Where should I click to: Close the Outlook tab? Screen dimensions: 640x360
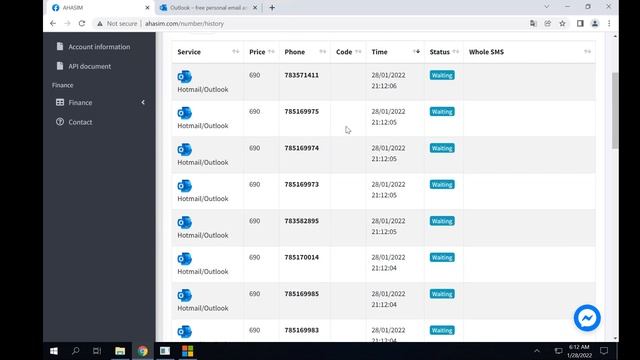point(255,8)
